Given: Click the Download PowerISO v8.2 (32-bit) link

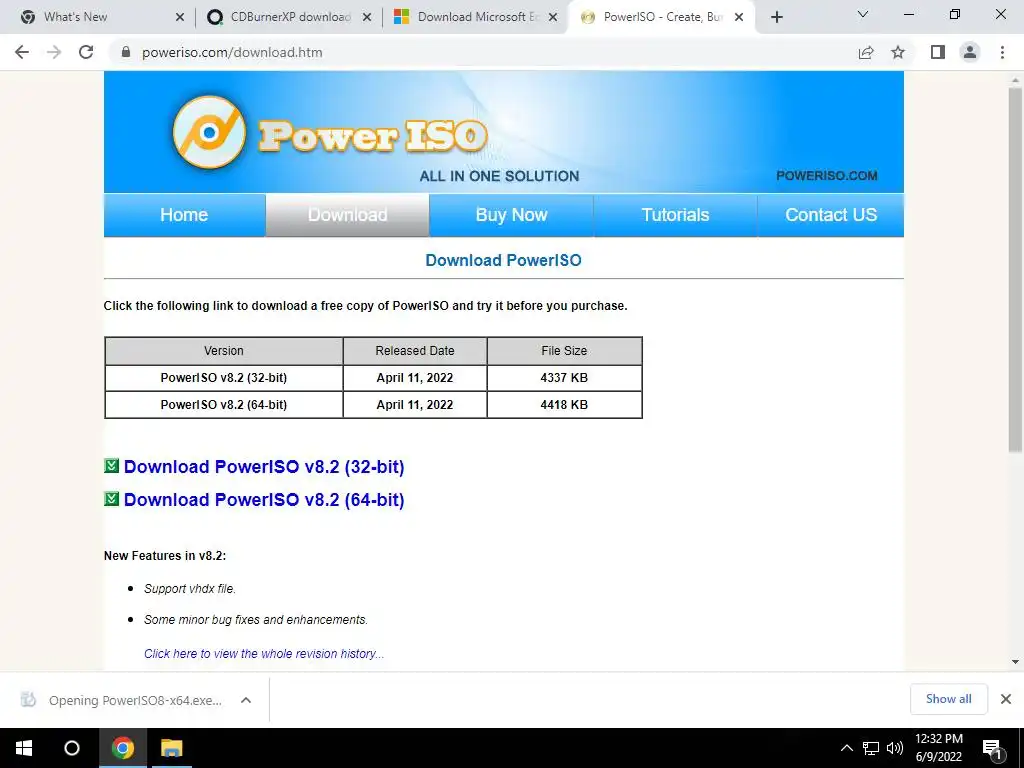Looking at the screenshot, I should (264, 467).
